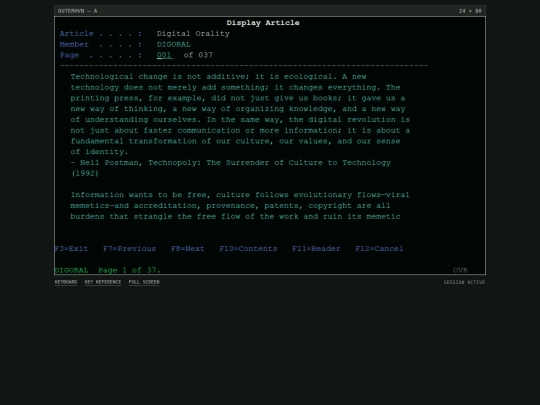Click the line starting 'burdens that strangle the free flow'
540x405 pixels.
pyautogui.click(x=235, y=217)
